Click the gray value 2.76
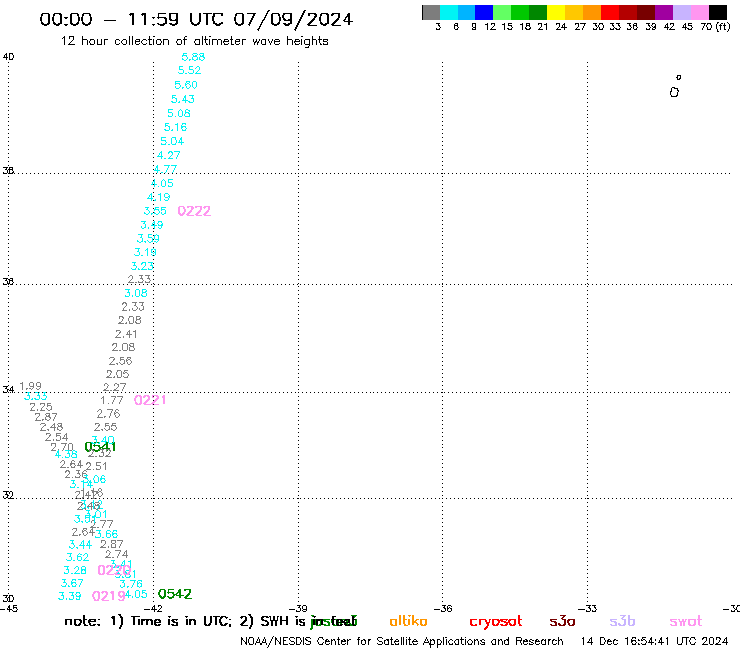The width and height of the screenshot is (740, 650). [109, 414]
